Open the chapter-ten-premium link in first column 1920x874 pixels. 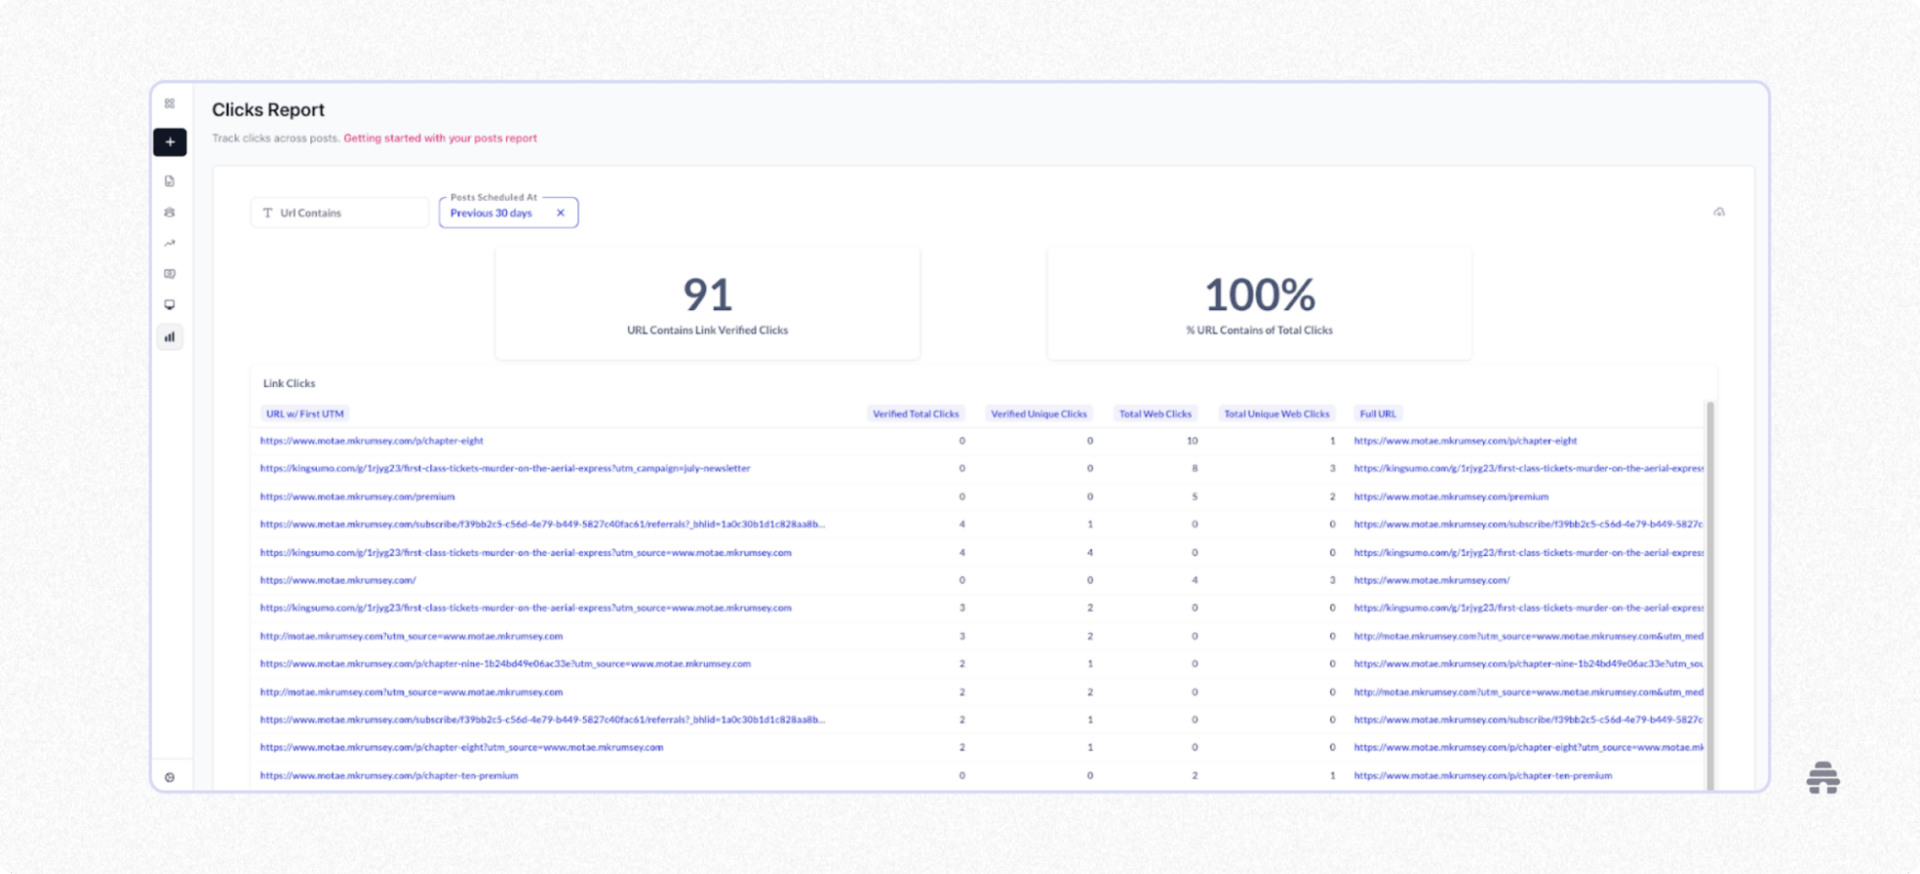(389, 776)
